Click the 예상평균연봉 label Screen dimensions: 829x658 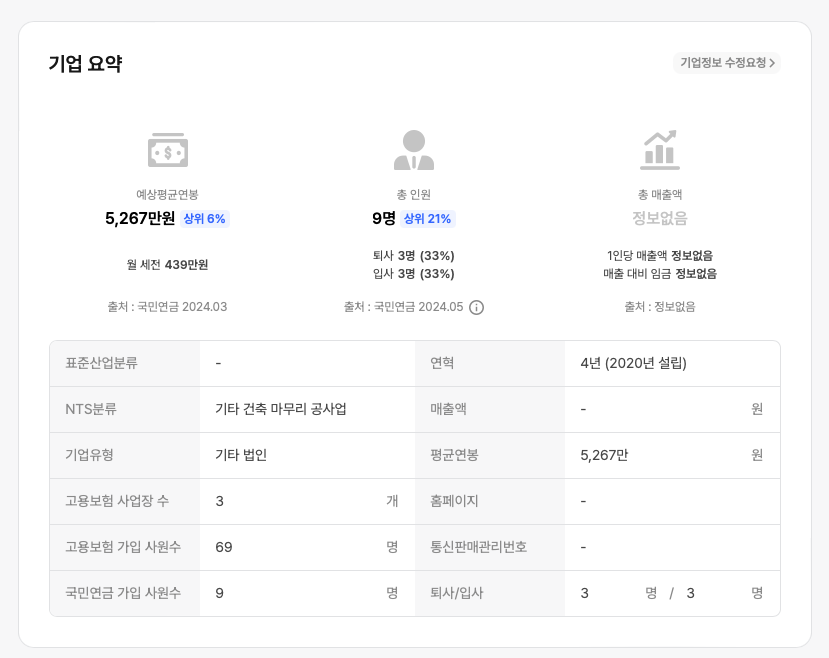pos(167,195)
